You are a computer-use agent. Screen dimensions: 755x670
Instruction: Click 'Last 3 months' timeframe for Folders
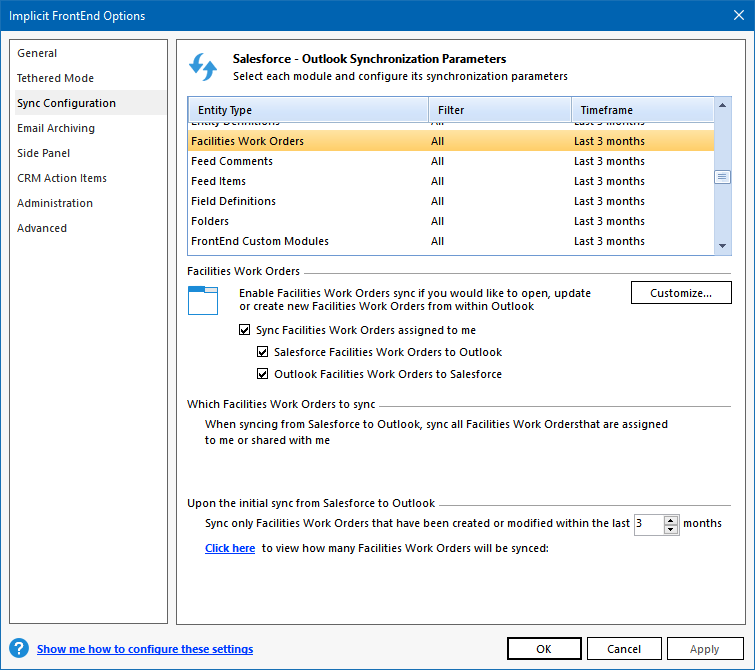tap(609, 221)
